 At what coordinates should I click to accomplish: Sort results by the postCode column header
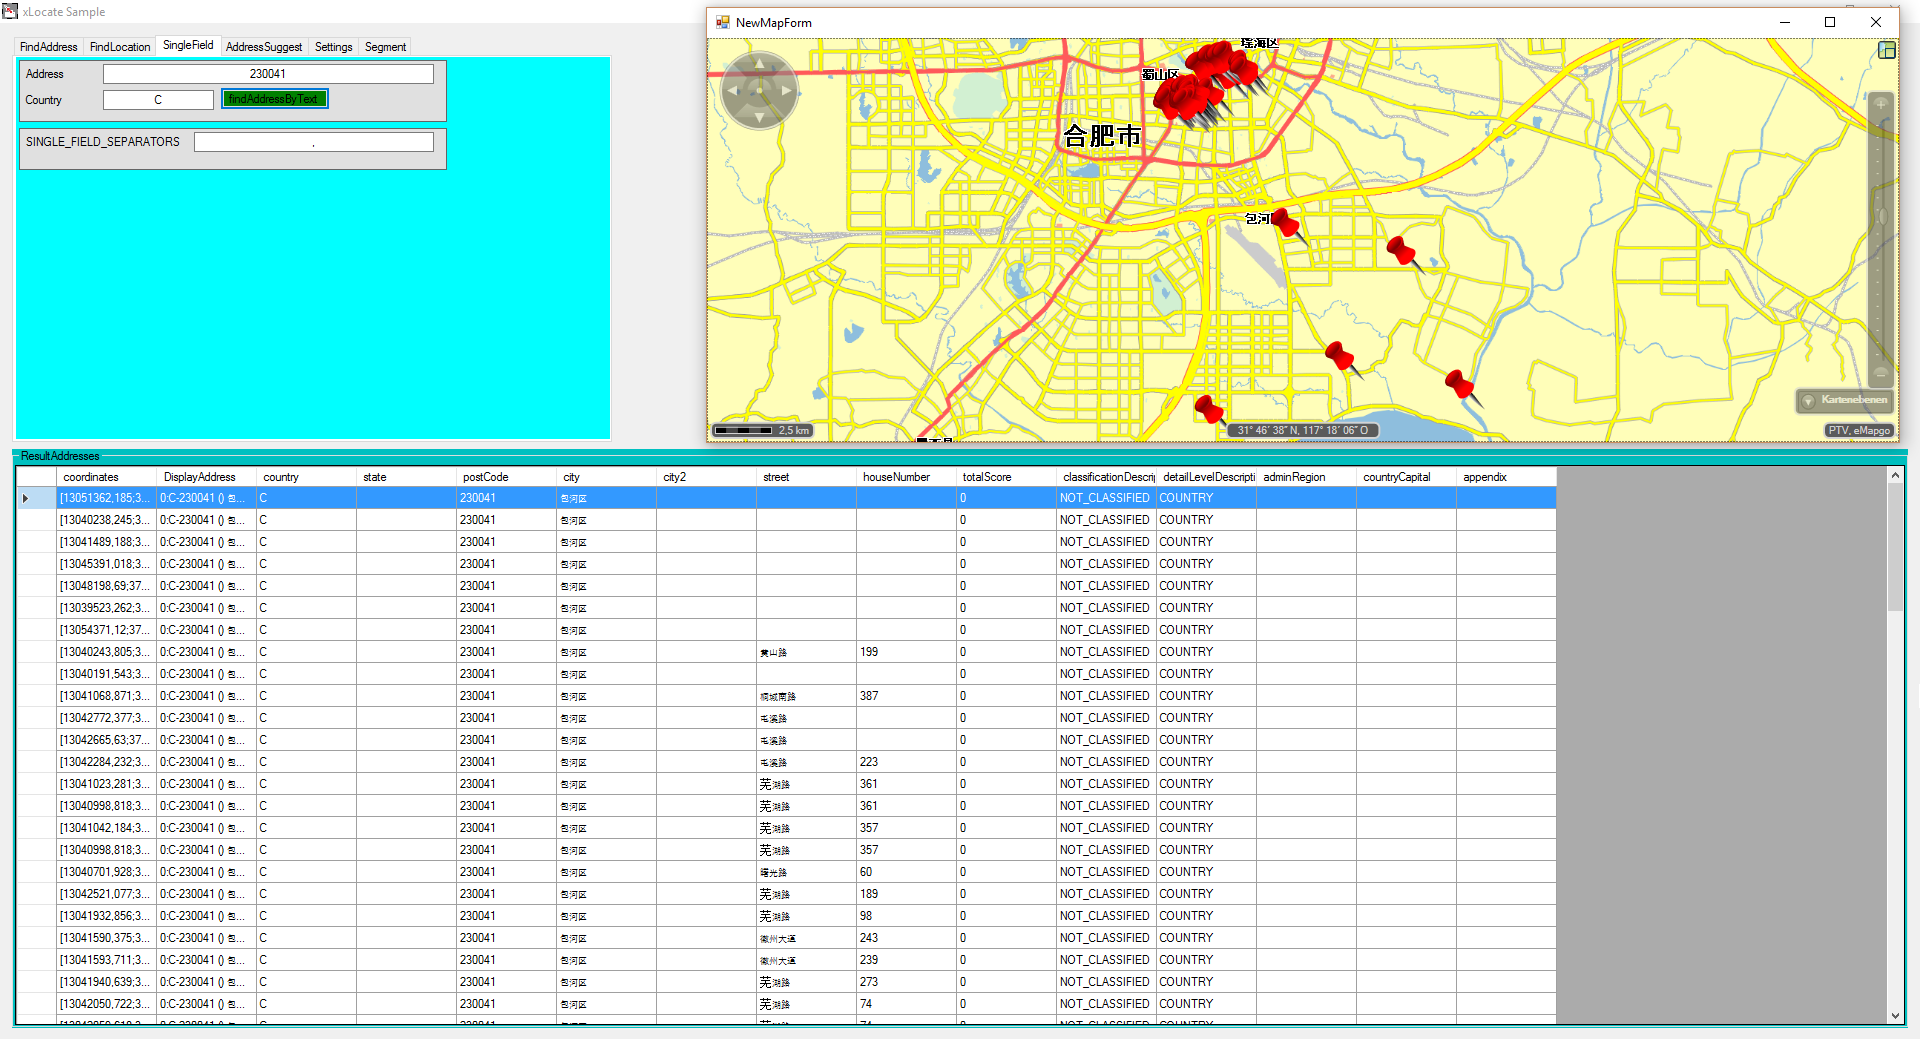coord(505,477)
